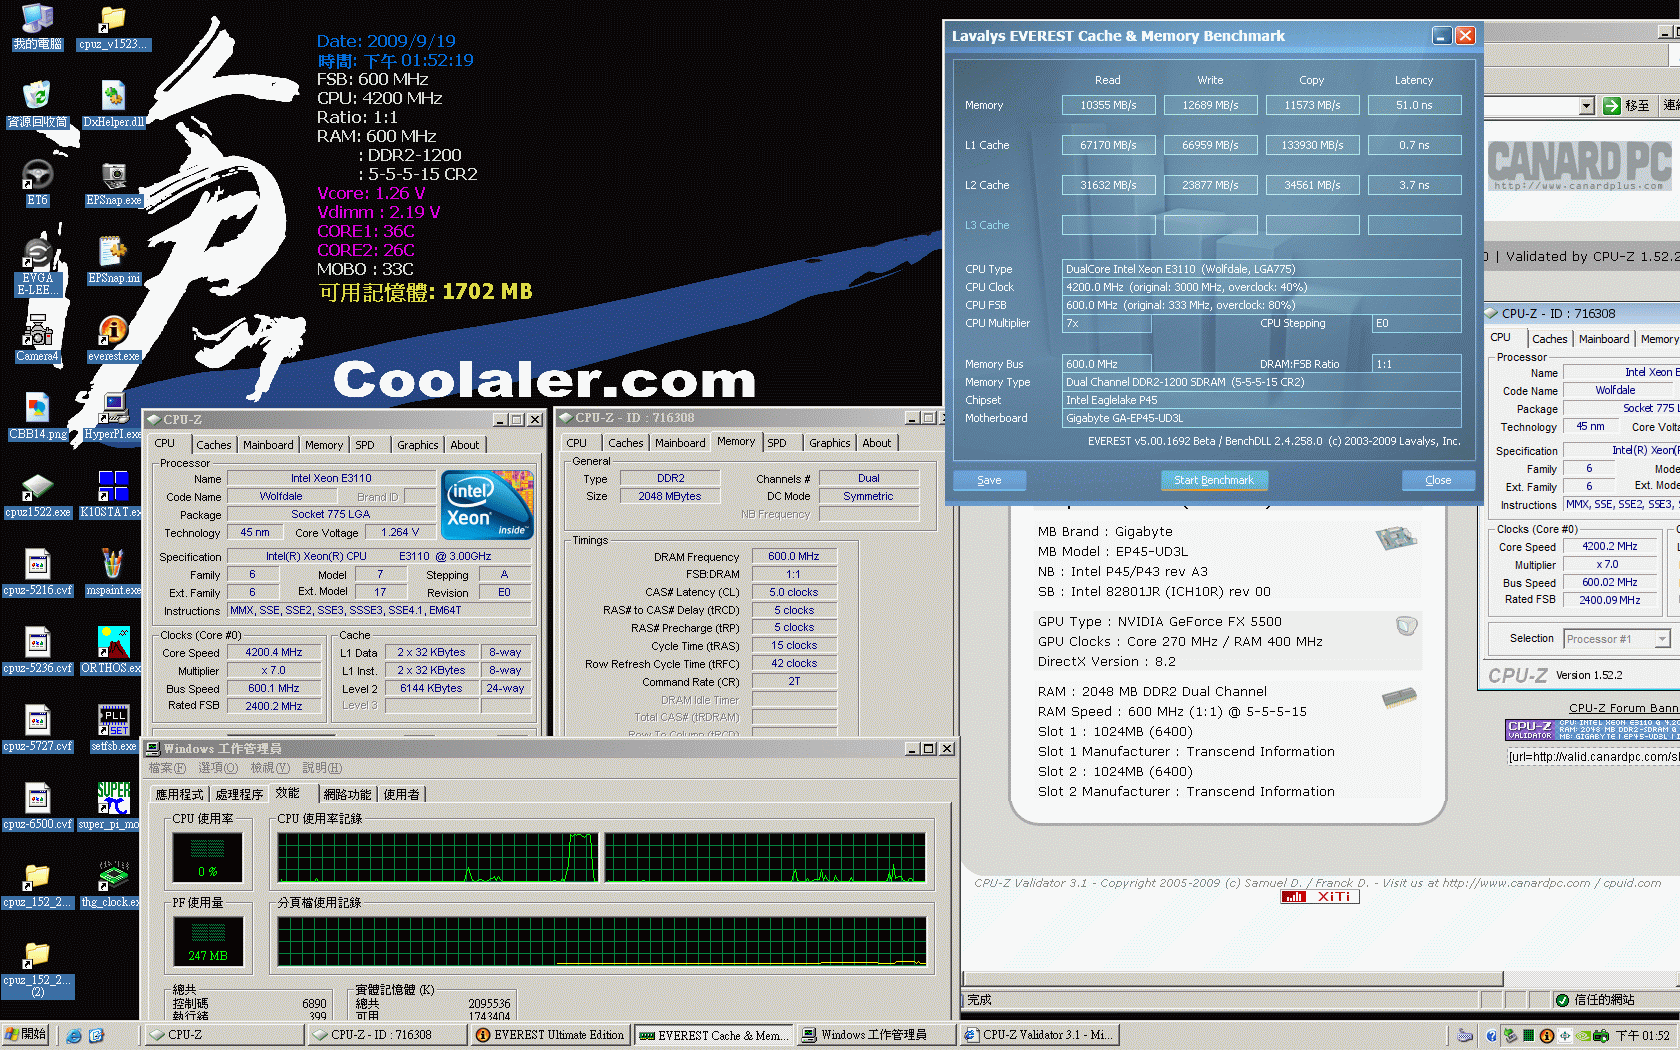Launch the everest.exe desktop icon
The width and height of the screenshot is (1680, 1050).
(x=113, y=338)
